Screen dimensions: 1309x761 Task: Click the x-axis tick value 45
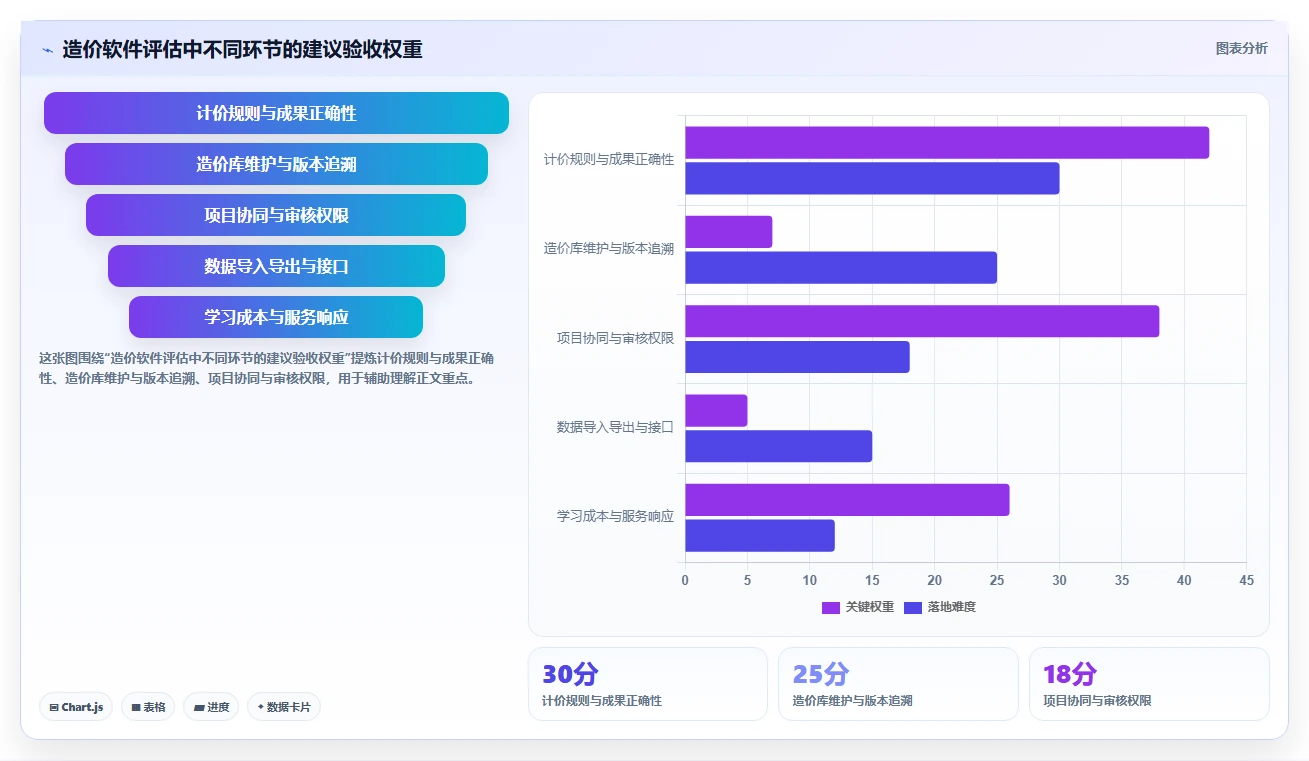pos(1246,580)
